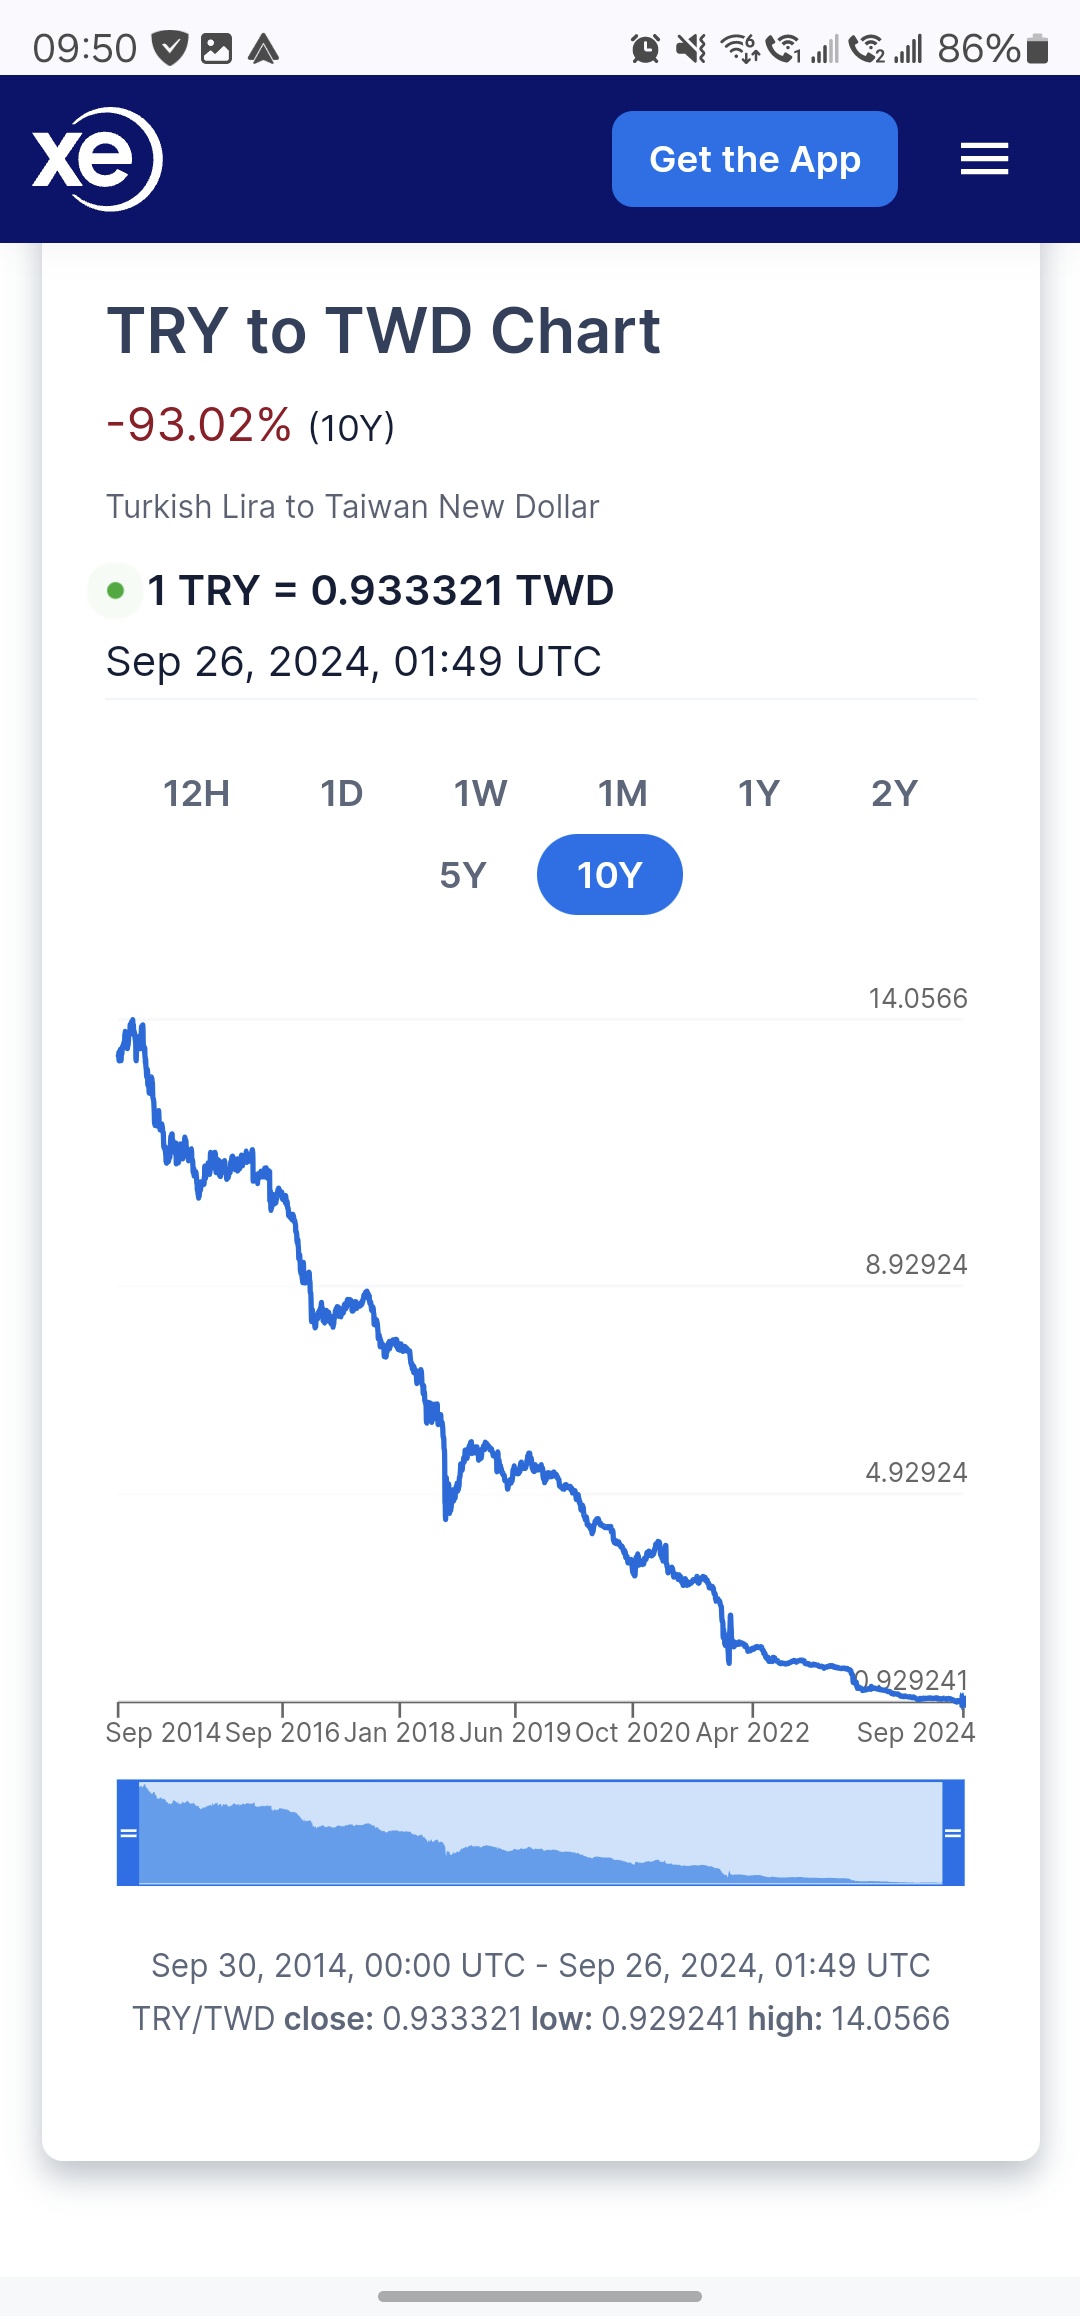Viewport: 1080px width, 2316px height.
Task: Choose the 5Y time range
Action: tap(463, 875)
